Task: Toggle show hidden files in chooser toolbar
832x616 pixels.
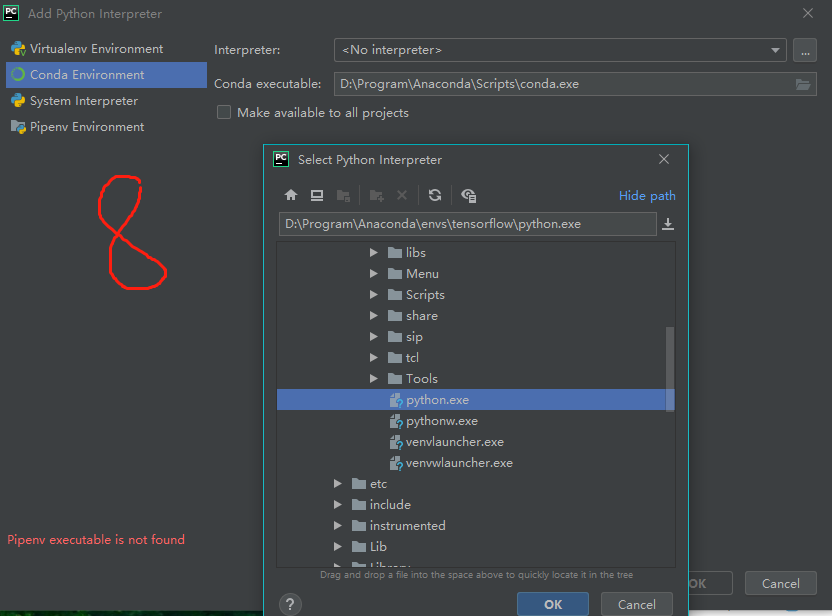Action: coord(468,195)
